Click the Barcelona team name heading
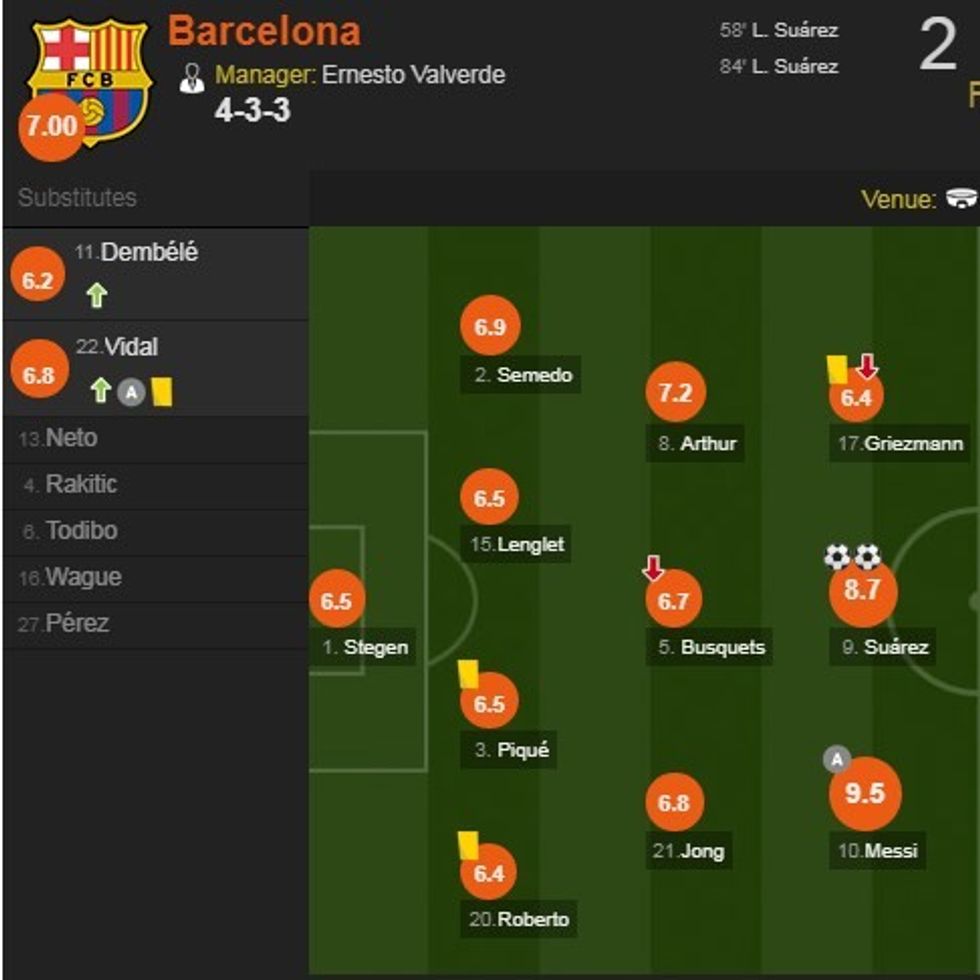Viewport: 980px width, 980px height. [x=268, y=31]
